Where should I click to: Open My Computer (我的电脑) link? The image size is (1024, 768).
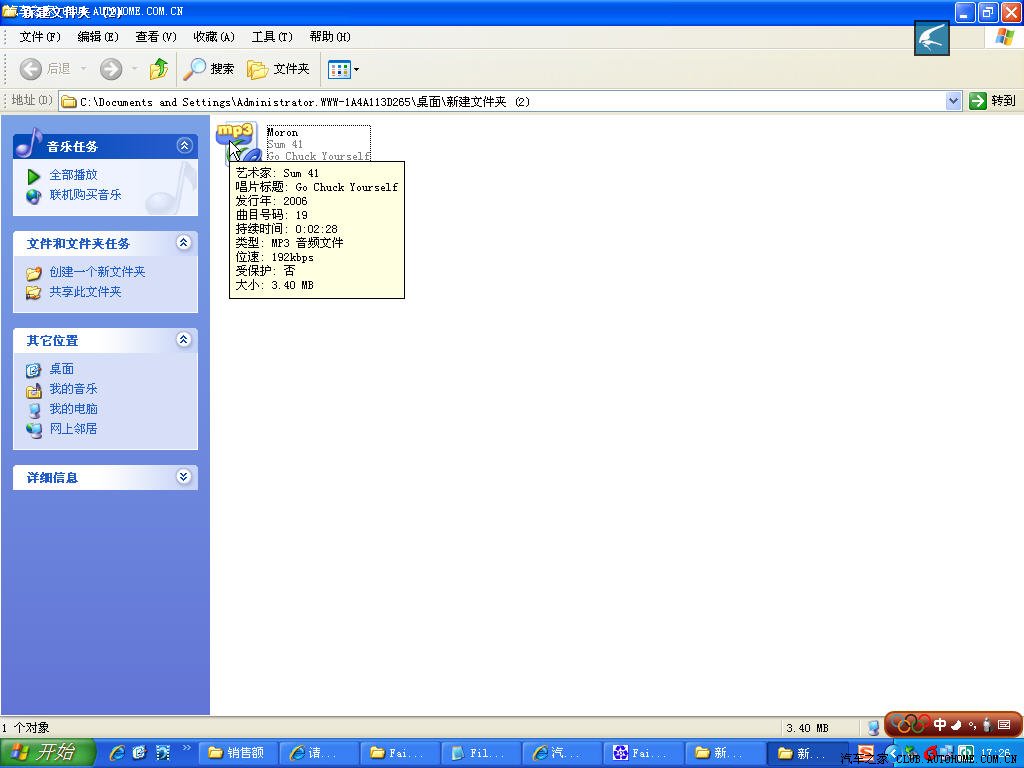click(x=73, y=409)
